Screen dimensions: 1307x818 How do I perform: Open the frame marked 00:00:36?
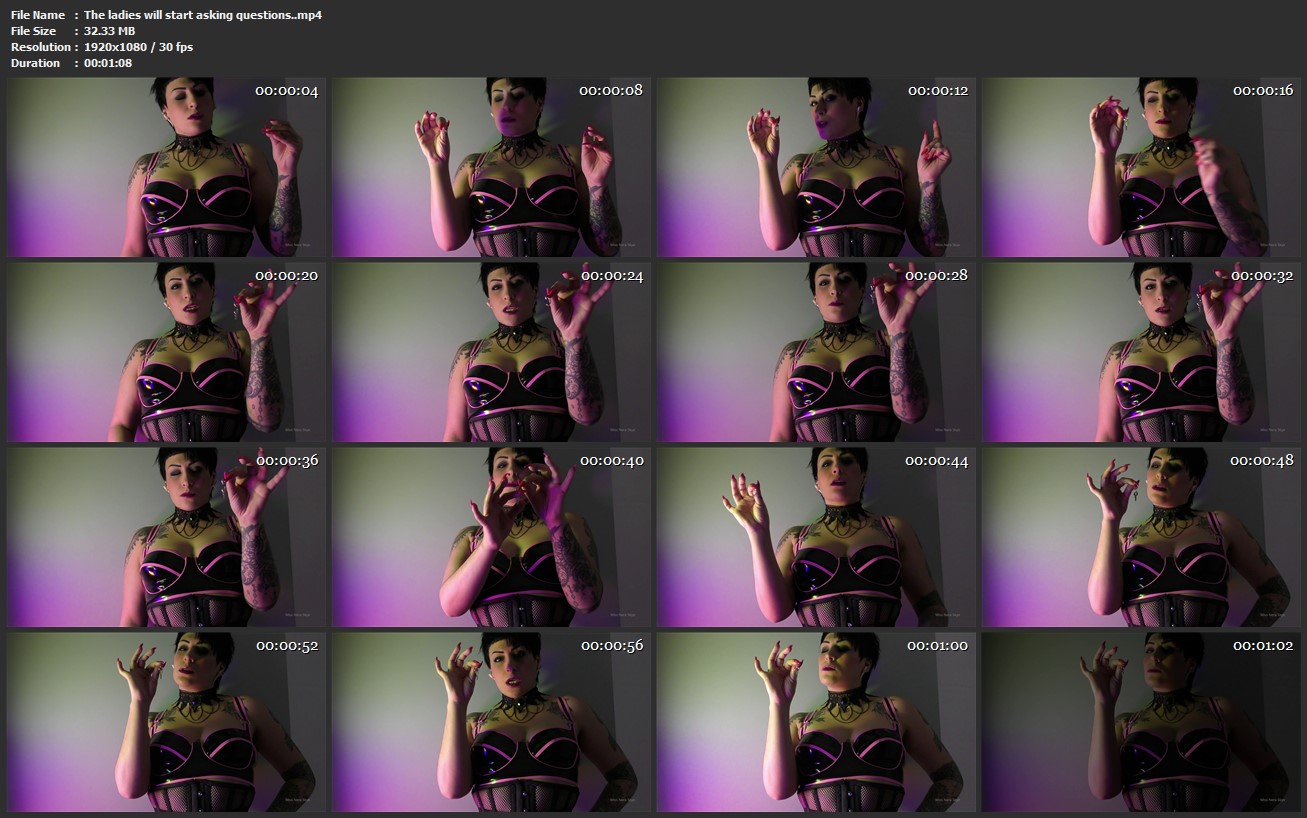coord(166,537)
